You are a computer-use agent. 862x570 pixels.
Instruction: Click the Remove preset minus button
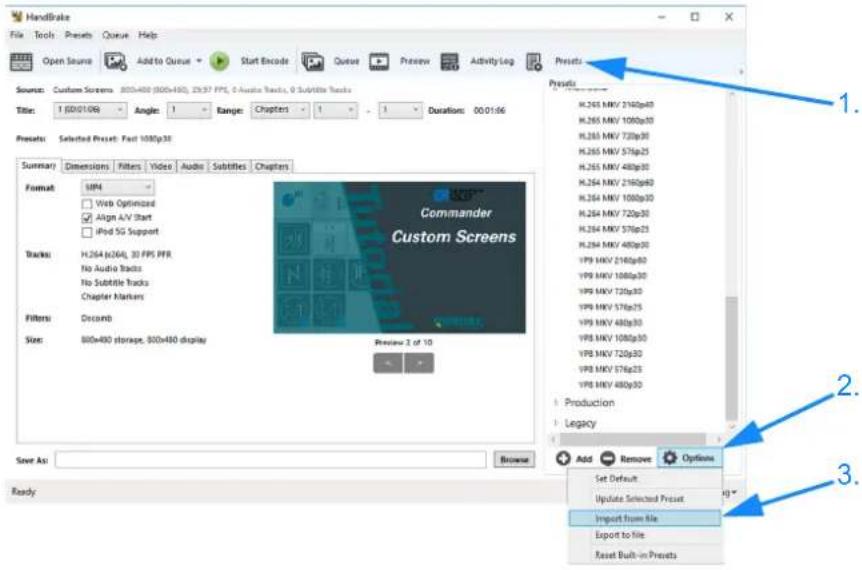tap(626, 458)
